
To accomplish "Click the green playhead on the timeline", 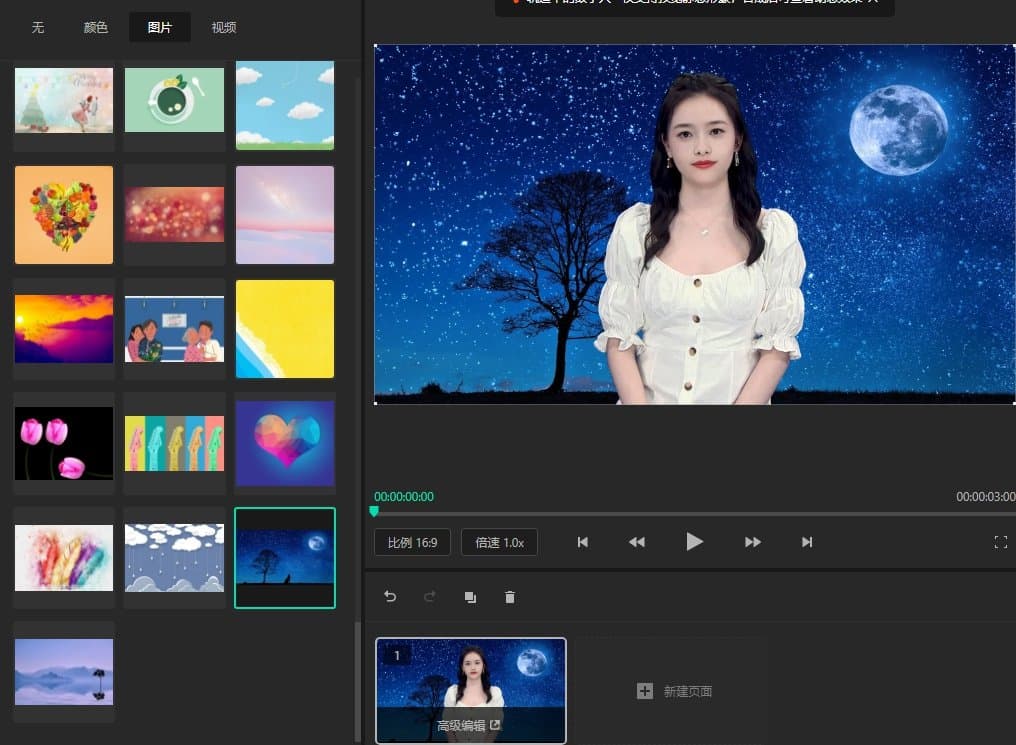I will click(374, 511).
